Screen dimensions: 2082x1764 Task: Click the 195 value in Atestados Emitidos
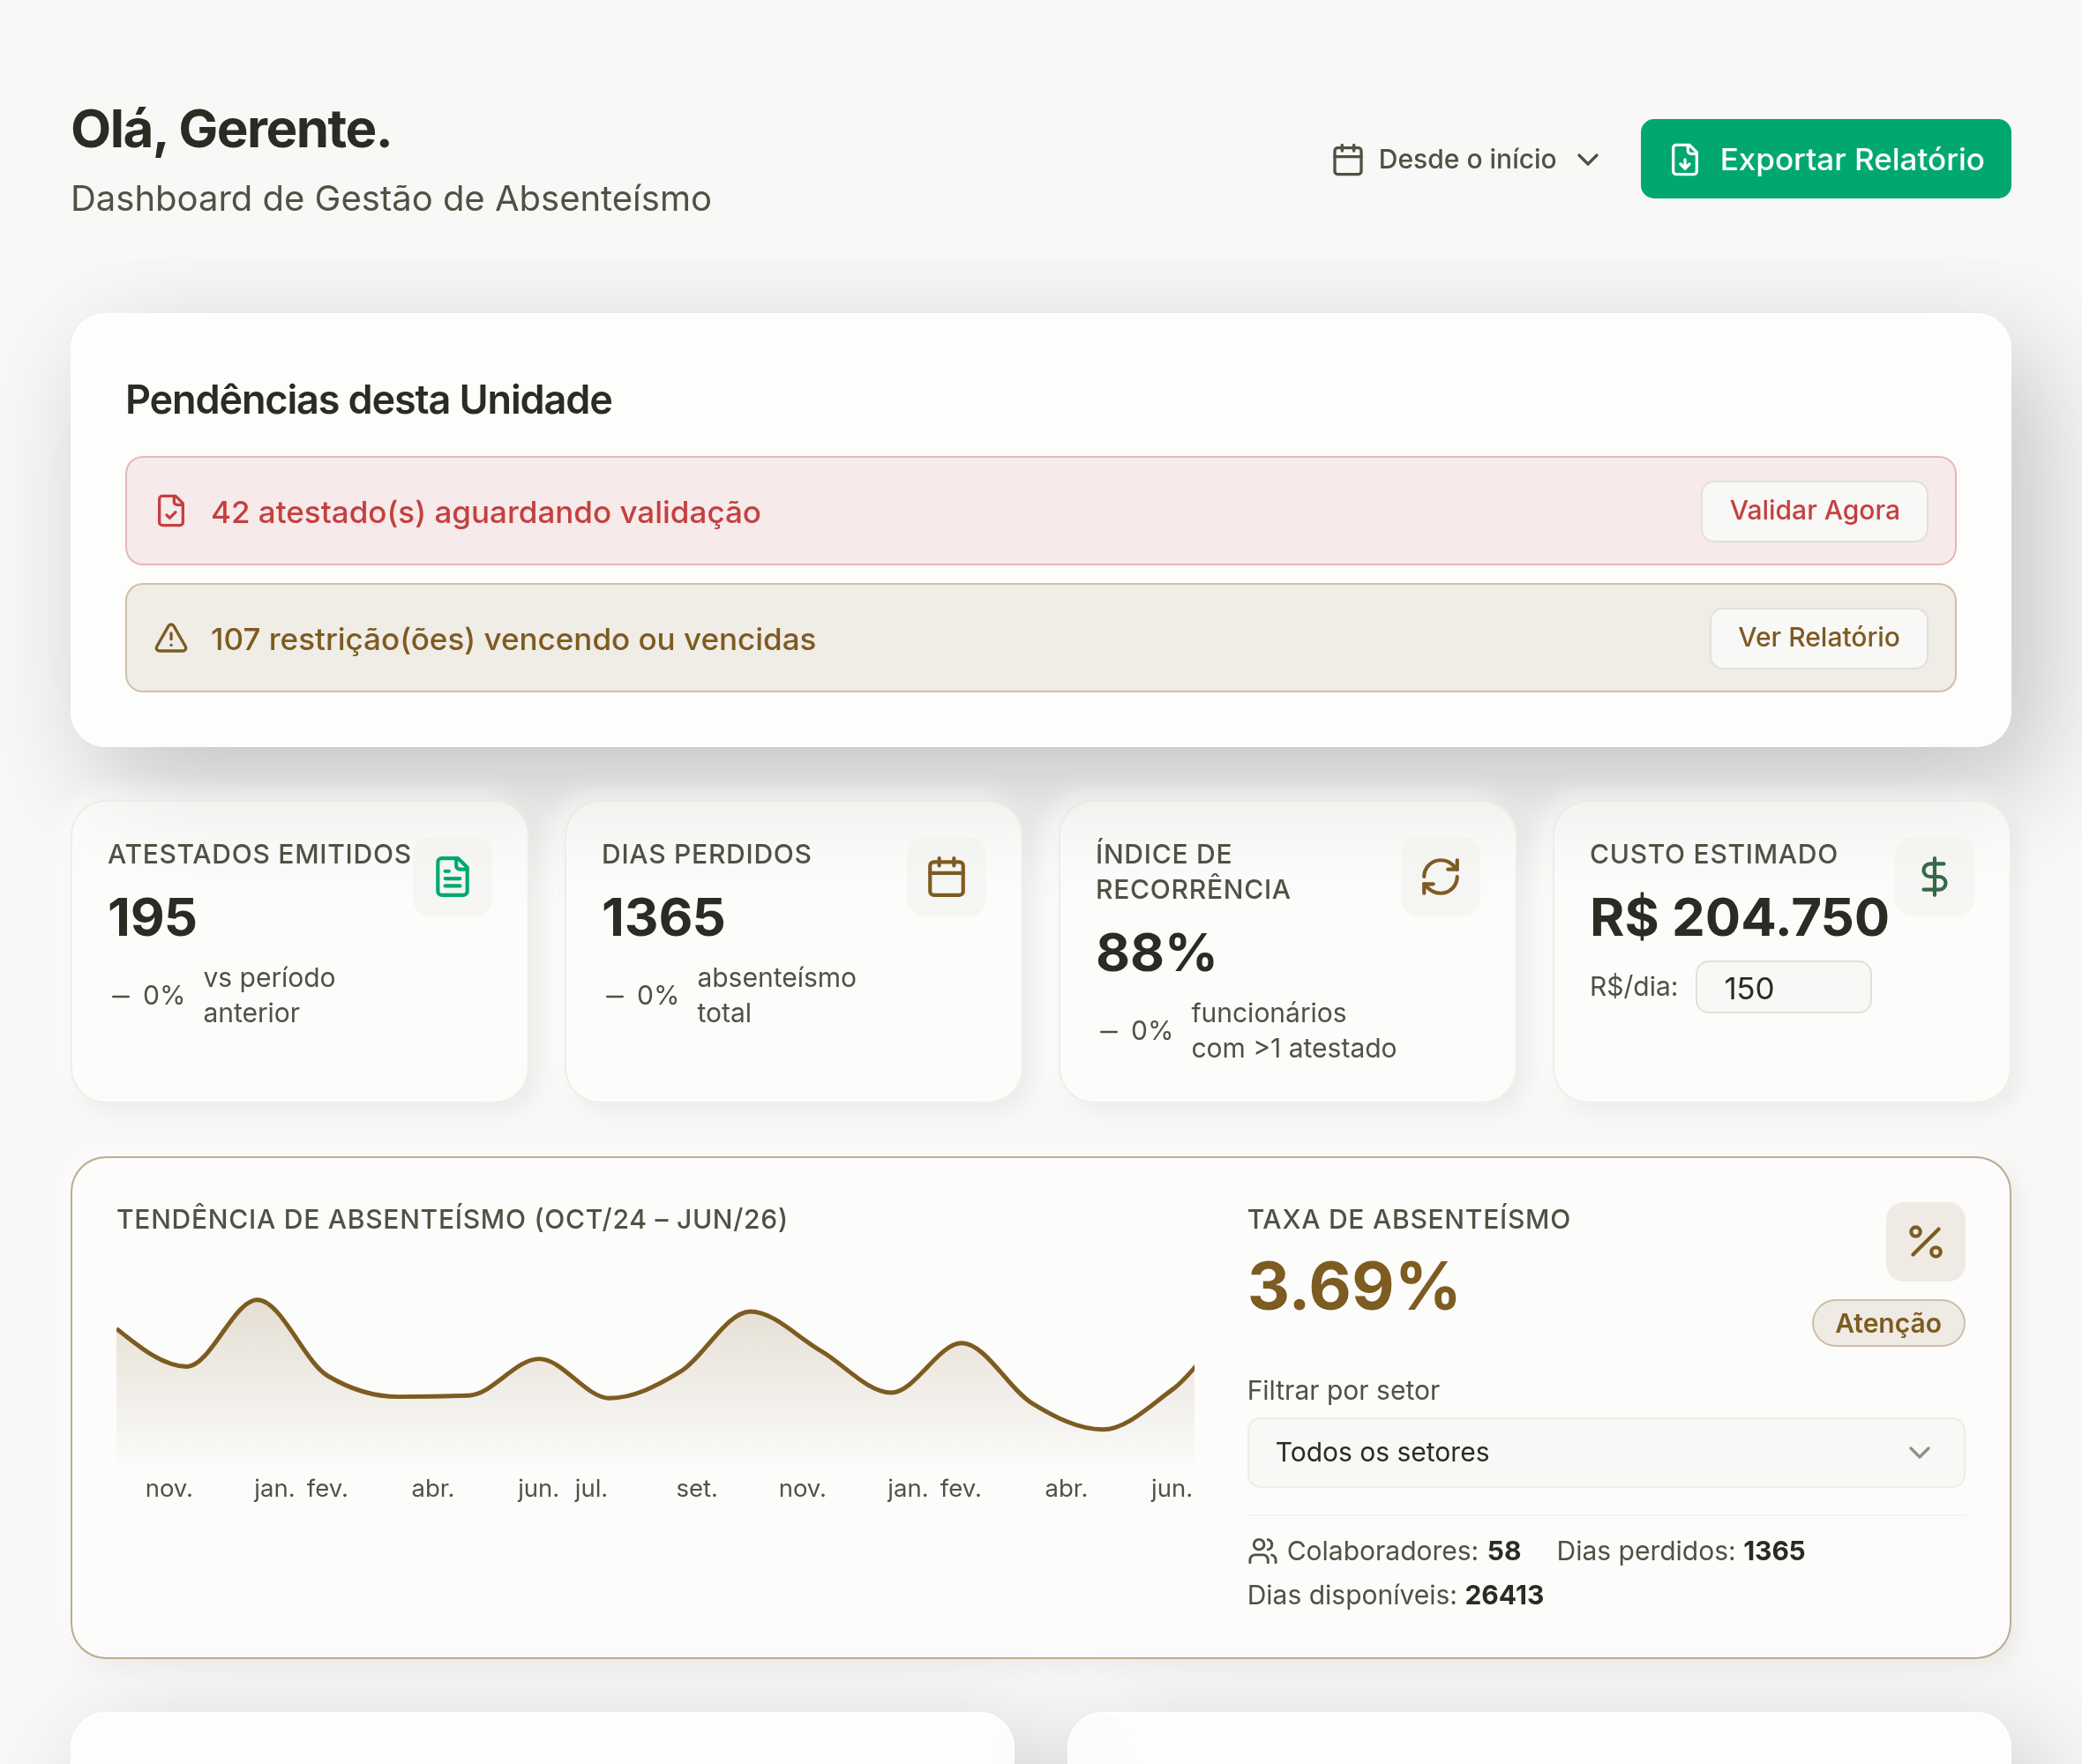pos(152,917)
